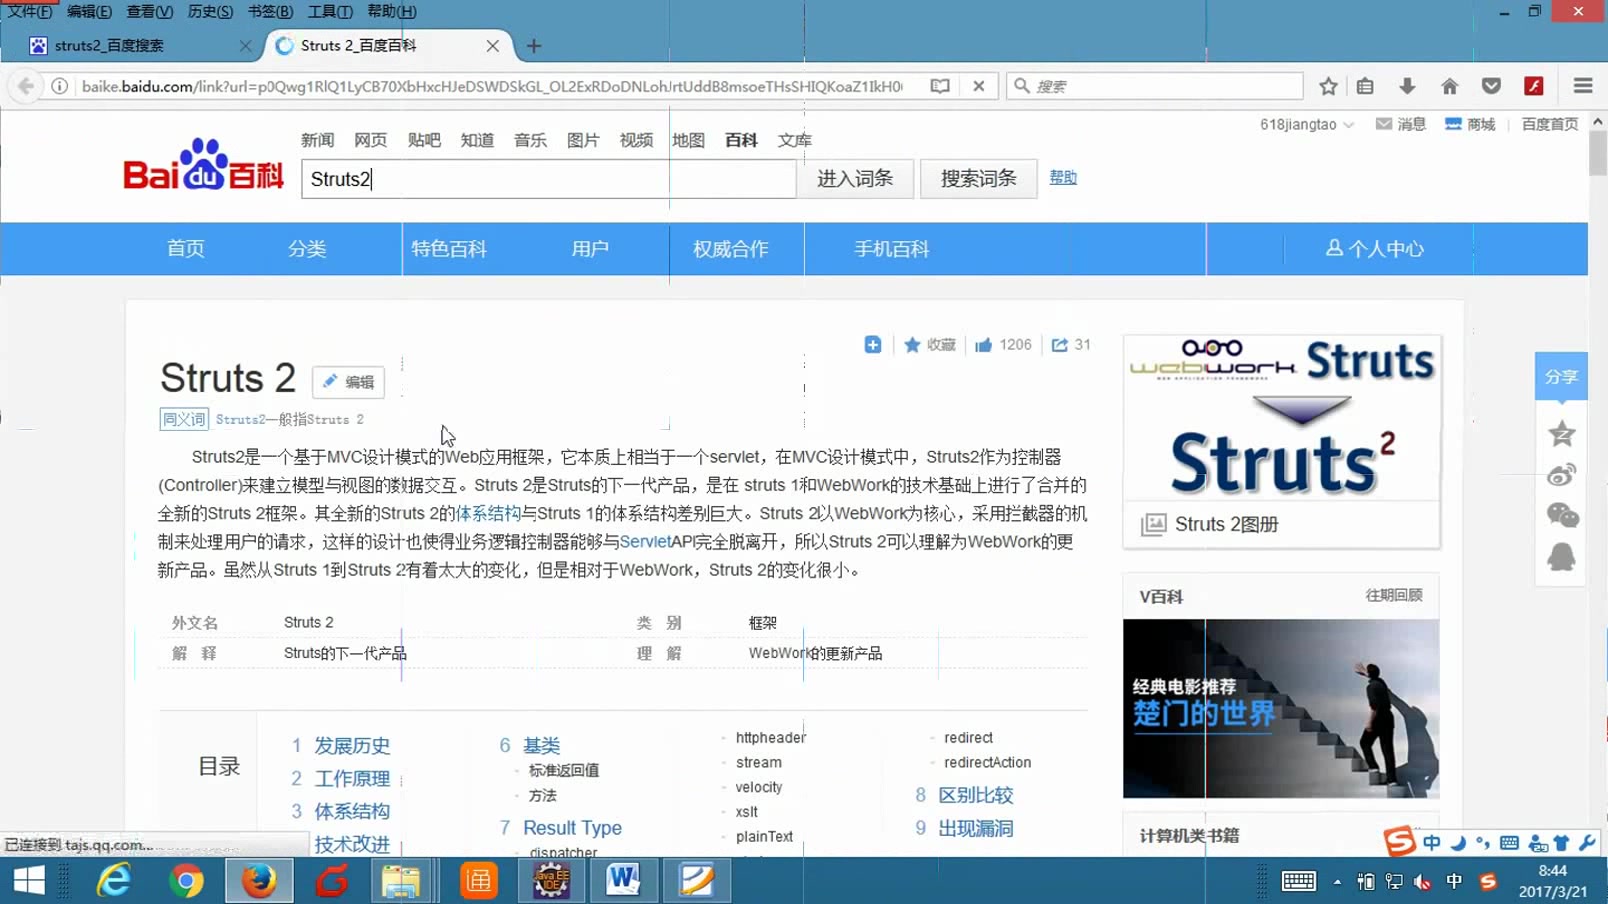This screenshot has width=1608, height=904.
Task: Stop page loading with the address bar X
Action: 979,86
